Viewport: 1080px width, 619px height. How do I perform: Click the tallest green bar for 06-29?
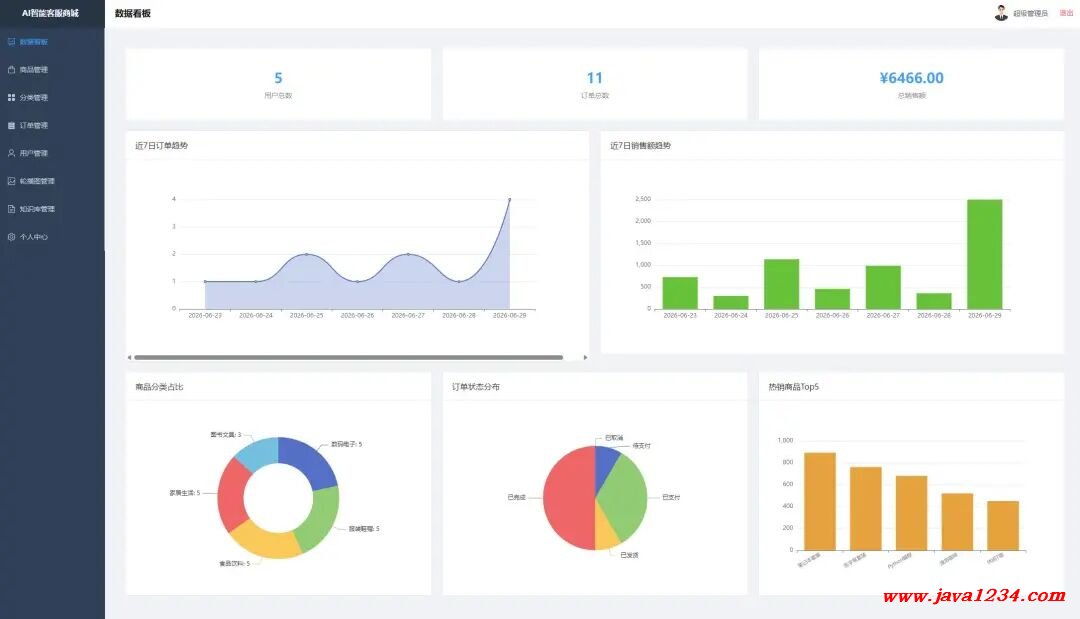coord(984,254)
